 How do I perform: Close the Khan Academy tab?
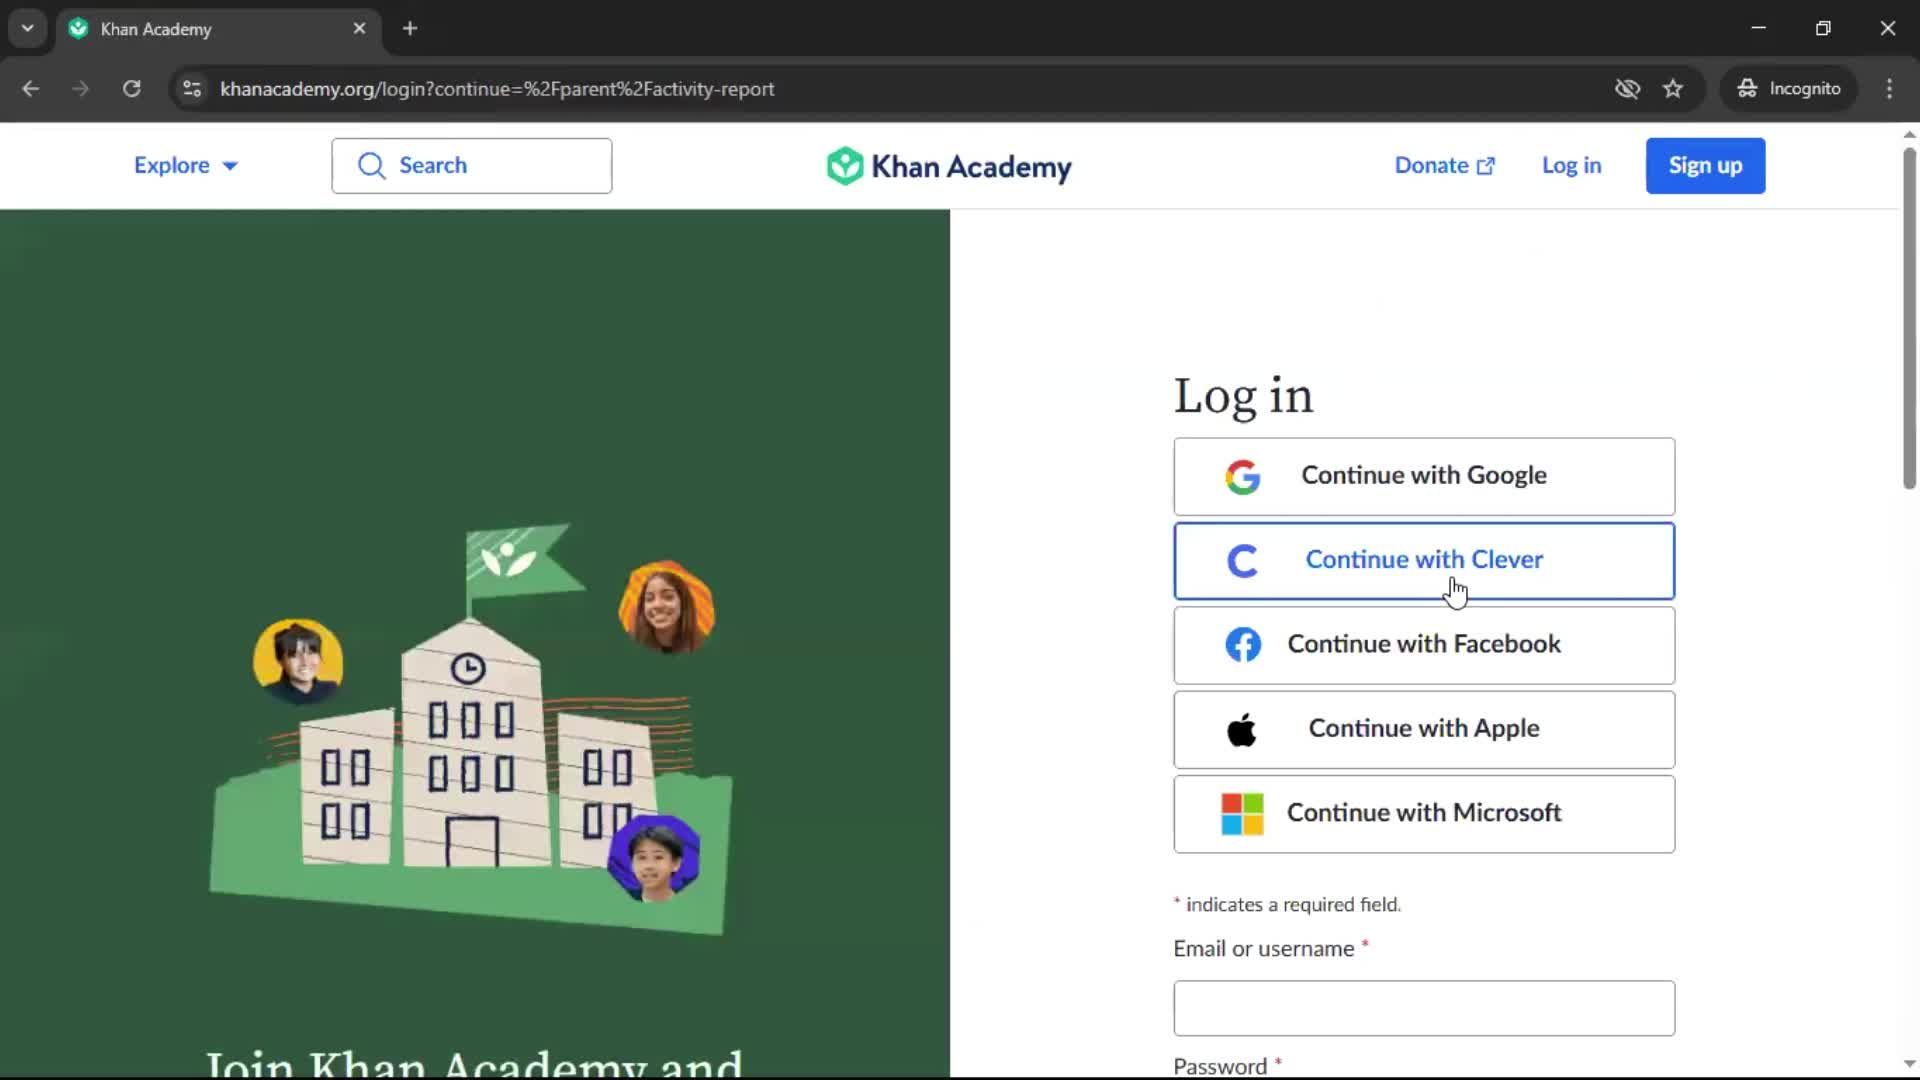click(359, 29)
